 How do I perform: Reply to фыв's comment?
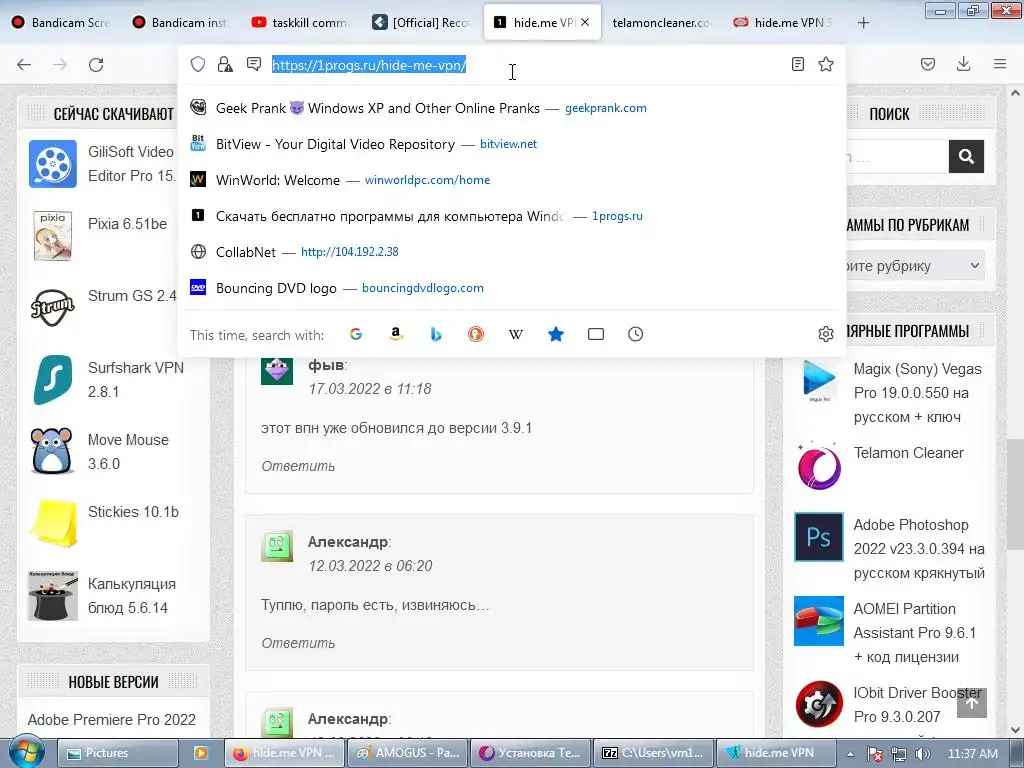(298, 466)
